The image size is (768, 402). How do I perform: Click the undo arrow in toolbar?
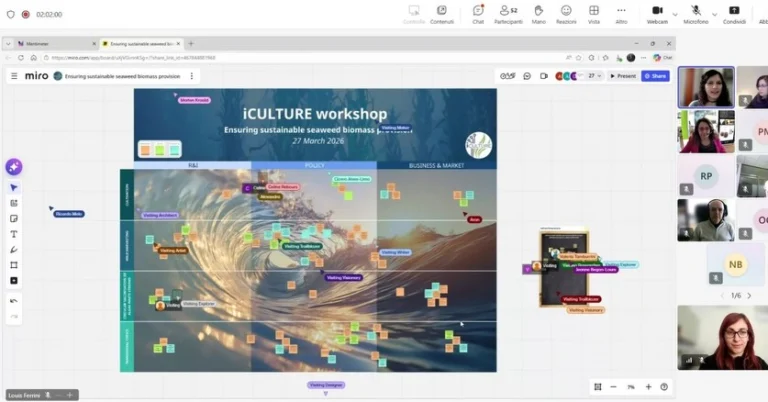[x=14, y=301]
